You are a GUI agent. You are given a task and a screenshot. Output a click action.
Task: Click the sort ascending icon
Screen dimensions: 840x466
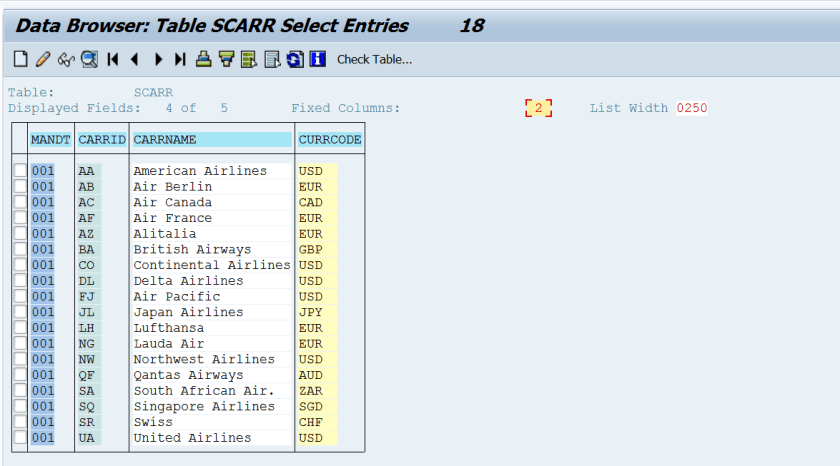(x=204, y=59)
